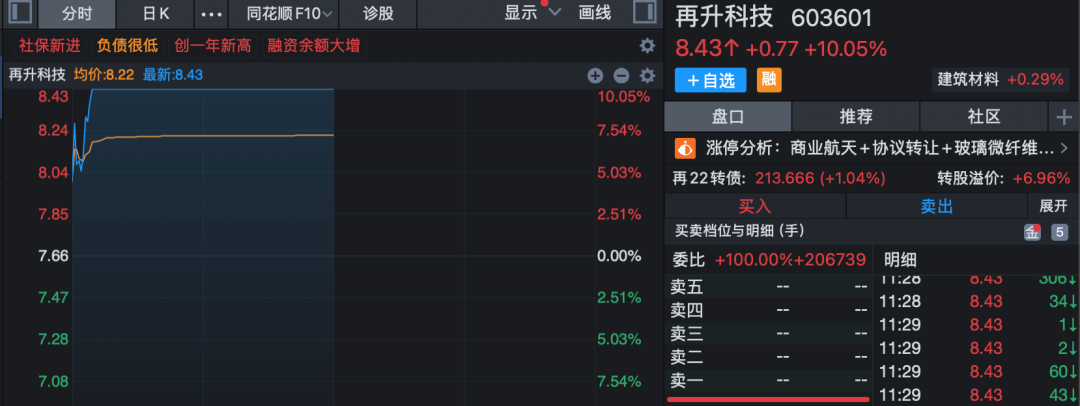Select the 5-level depth icon
The width and height of the screenshot is (1080, 406).
1059,232
